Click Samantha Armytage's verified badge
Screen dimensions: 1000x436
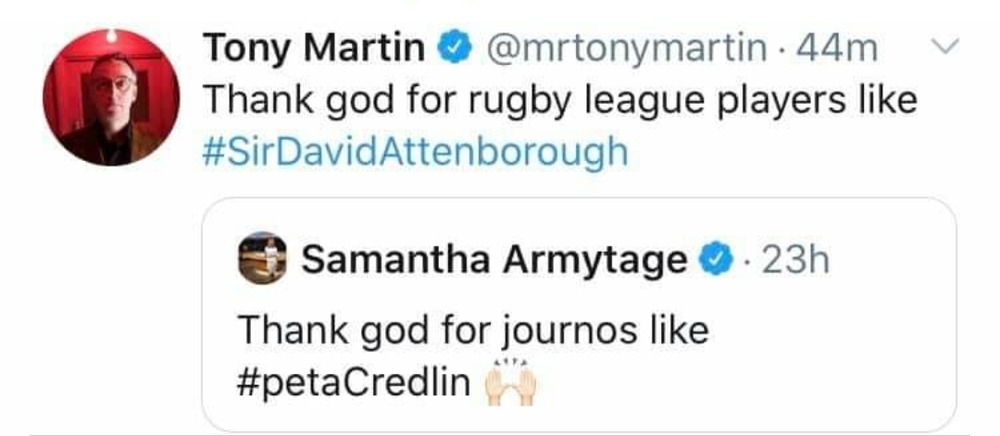712,260
